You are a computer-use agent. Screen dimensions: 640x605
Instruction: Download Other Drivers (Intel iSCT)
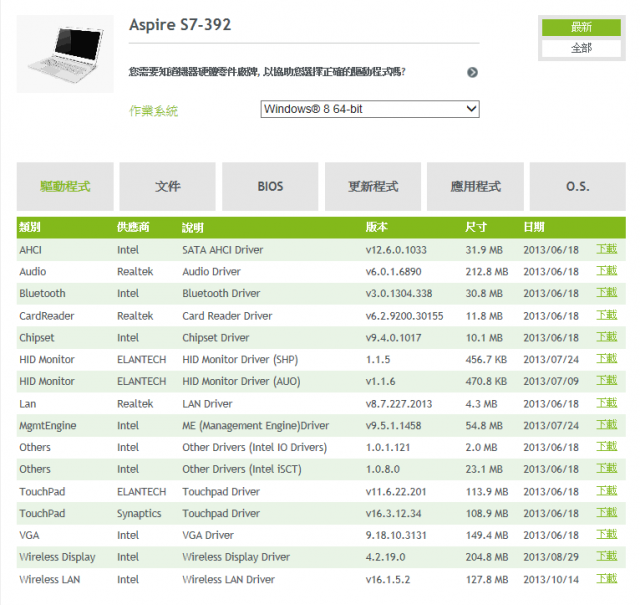[607, 468]
